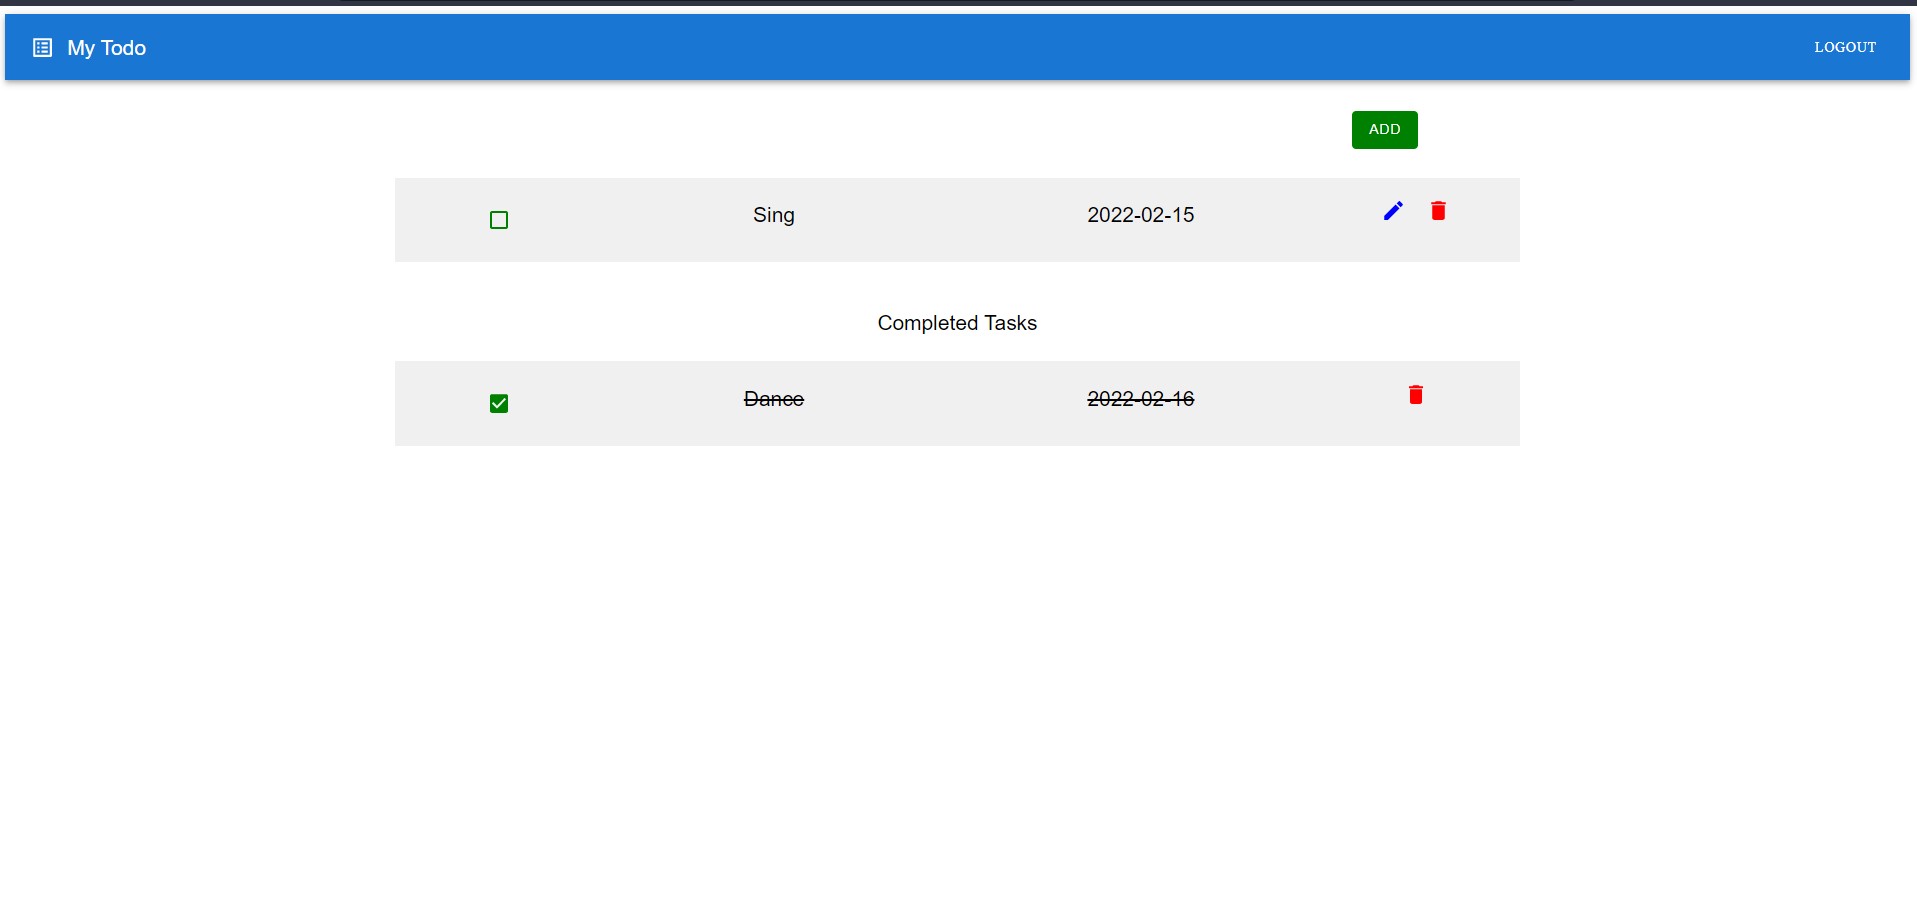Click the My Todo app bar title
The image size is (1917, 921).
(106, 47)
